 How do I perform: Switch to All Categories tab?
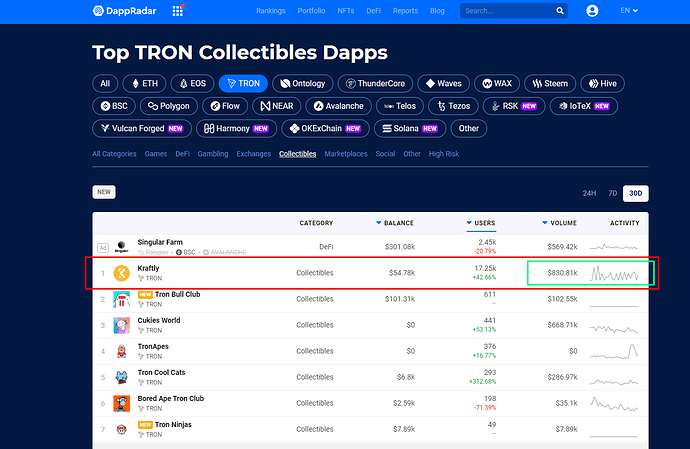pyautogui.click(x=114, y=154)
